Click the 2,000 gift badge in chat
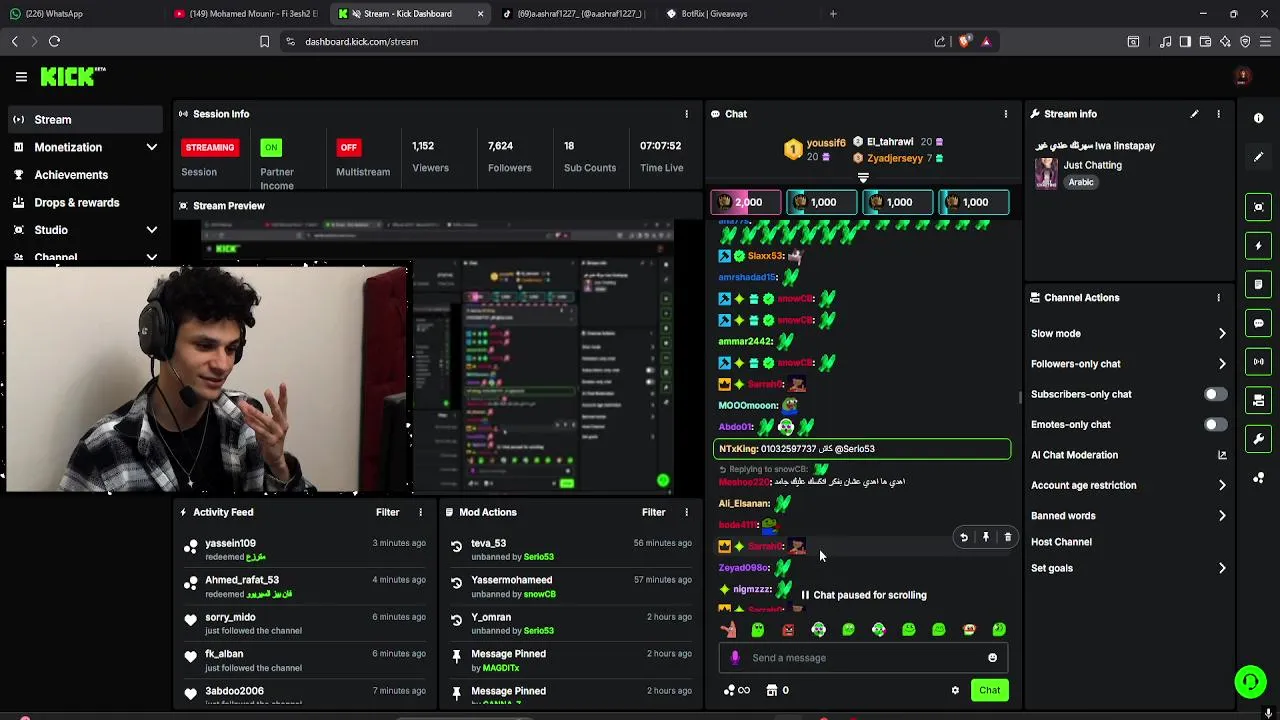The width and height of the screenshot is (1280, 720). (x=745, y=202)
